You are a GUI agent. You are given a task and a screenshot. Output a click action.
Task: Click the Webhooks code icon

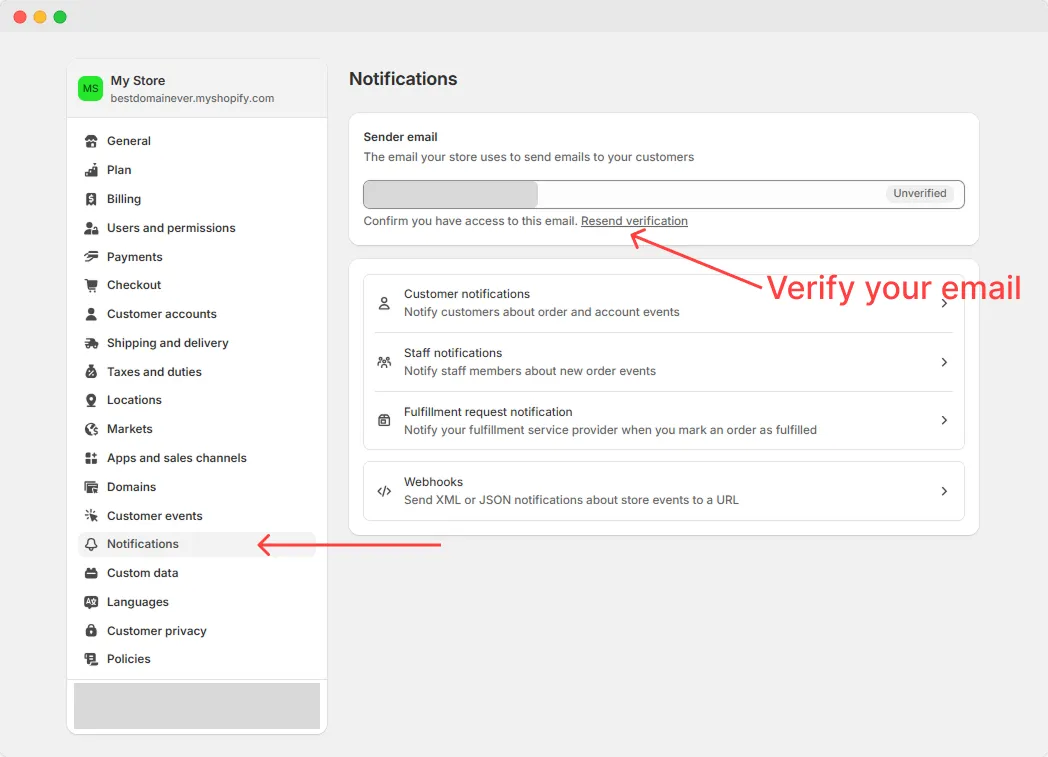tap(384, 491)
